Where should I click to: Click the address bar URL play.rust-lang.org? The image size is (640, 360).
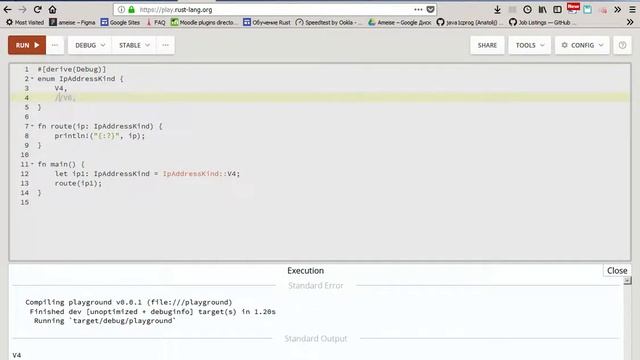tap(176, 9)
